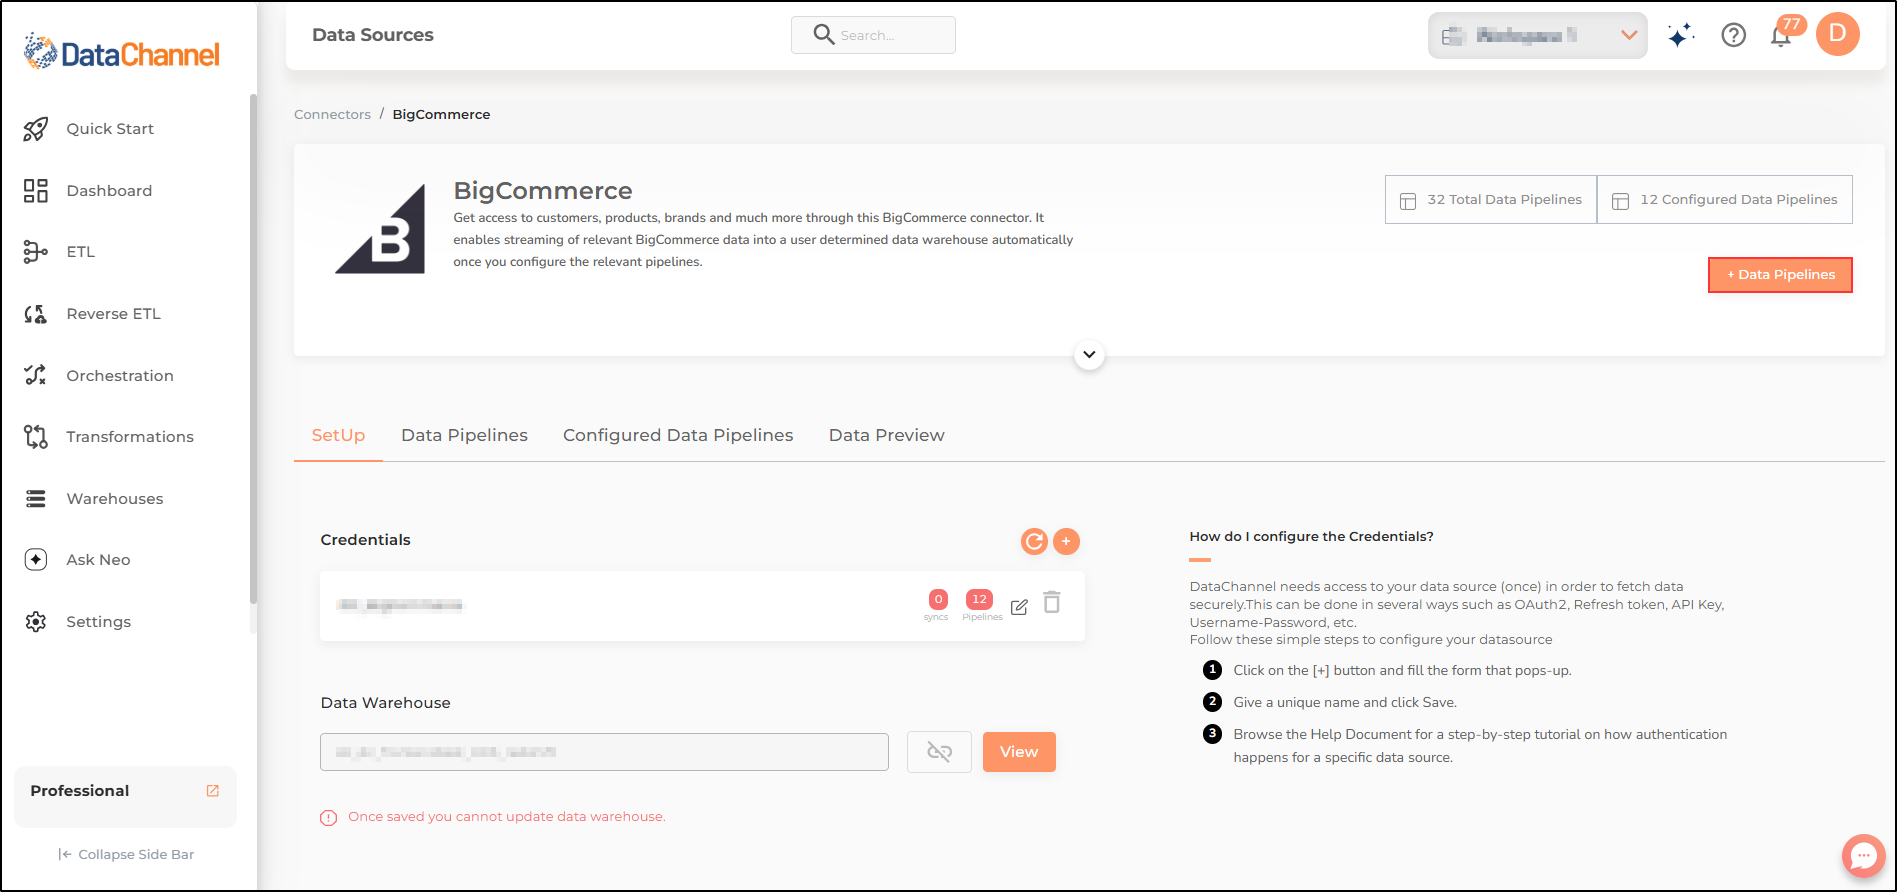Screen dimensions: 1897x892
Task: Open Professional plan external link icon
Action: point(213,791)
